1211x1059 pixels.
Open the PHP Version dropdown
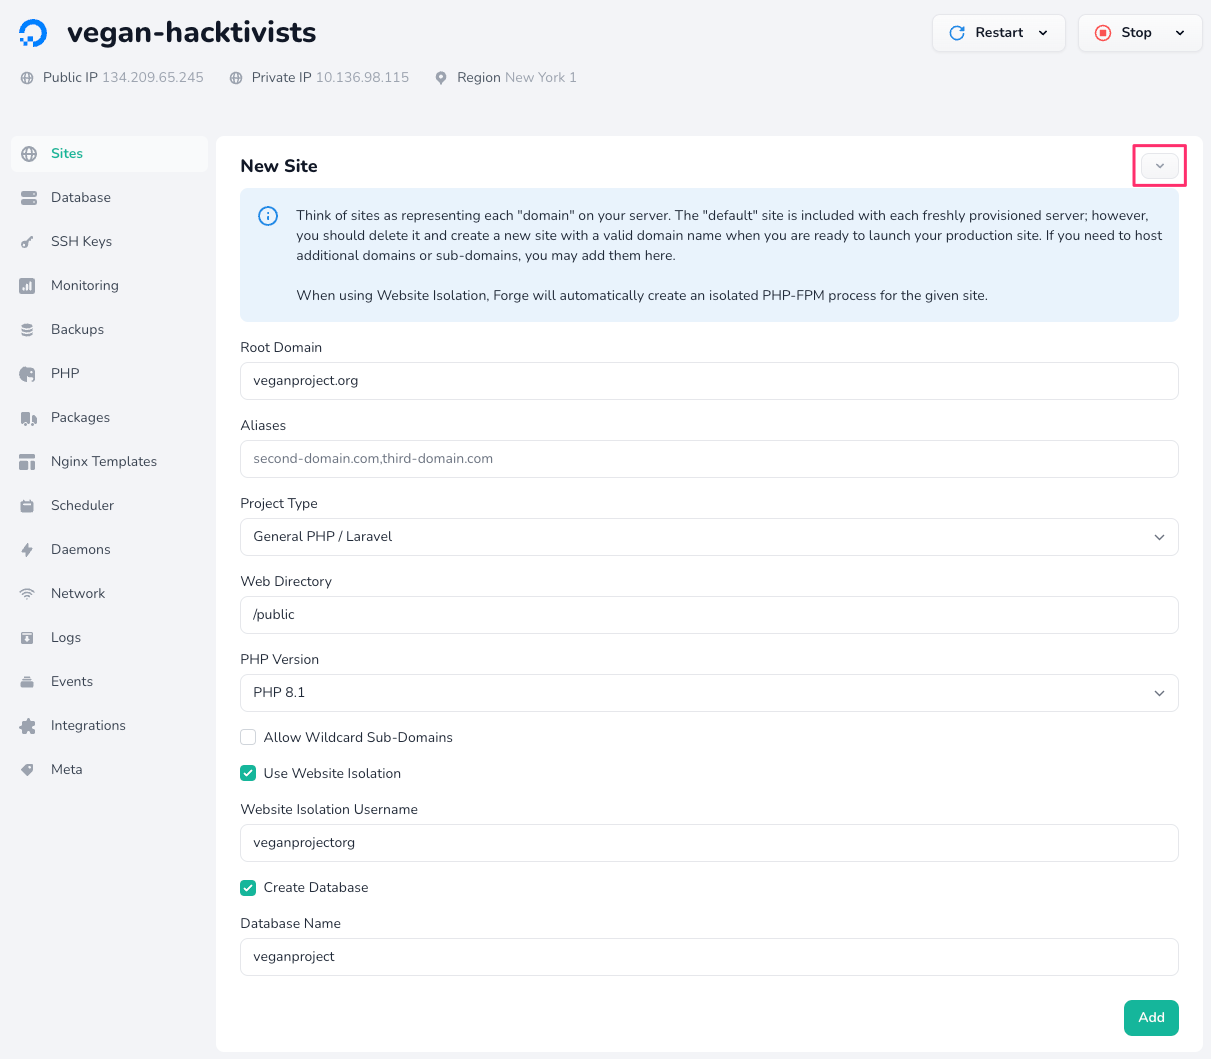tap(708, 693)
